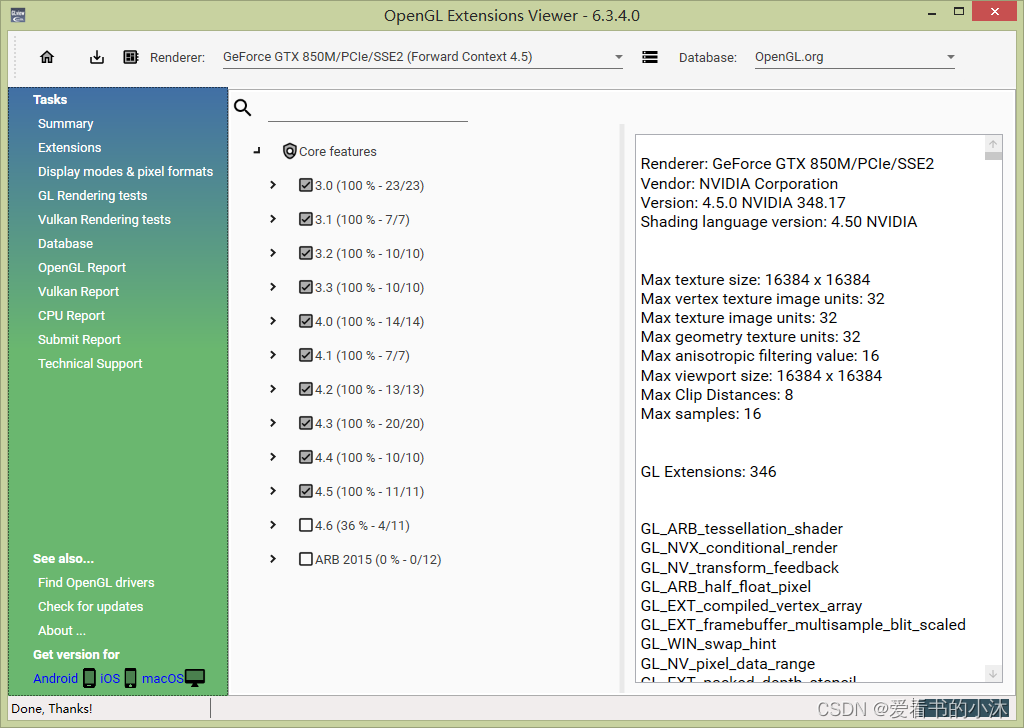
Task: Open the Vulkan Report
Action: point(78,292)
